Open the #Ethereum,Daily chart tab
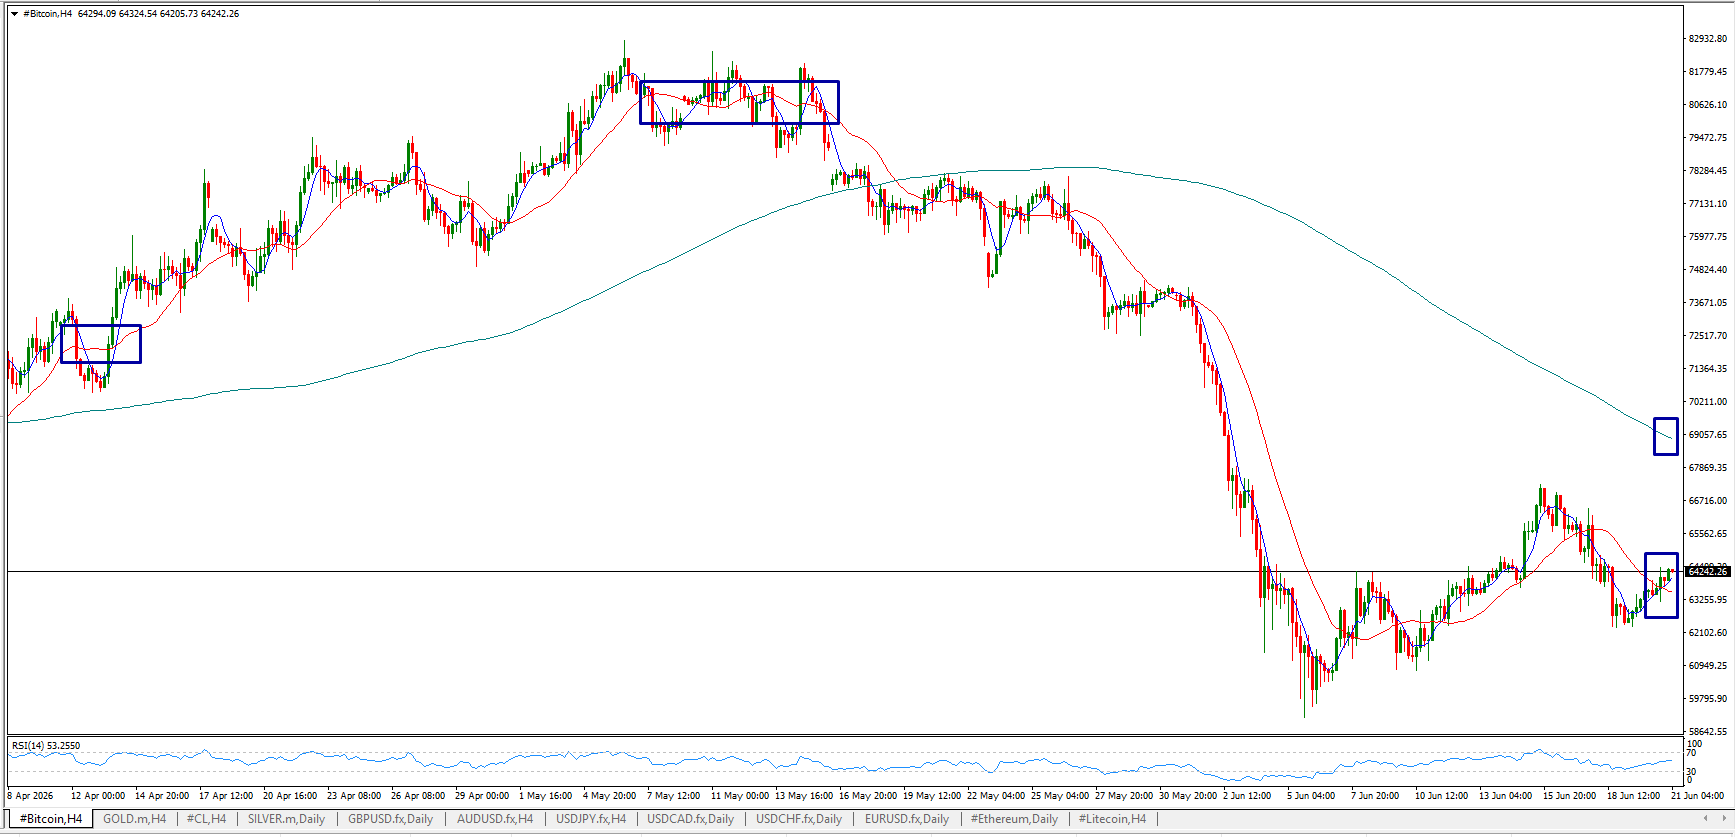Image resolution: width=1735 pixels, height=837 pixels. coord(1014,819)
